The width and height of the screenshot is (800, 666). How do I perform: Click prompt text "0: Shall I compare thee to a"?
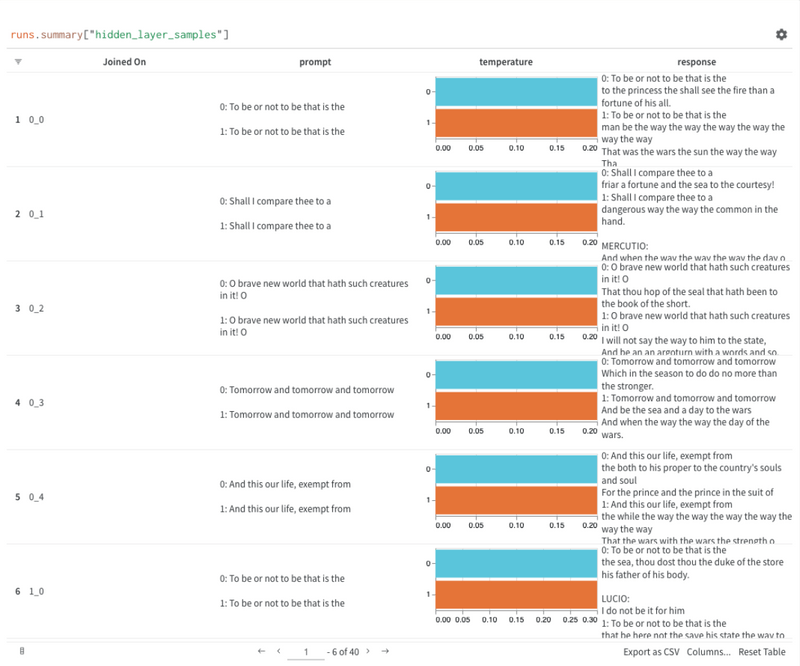[x=275, y=202]
